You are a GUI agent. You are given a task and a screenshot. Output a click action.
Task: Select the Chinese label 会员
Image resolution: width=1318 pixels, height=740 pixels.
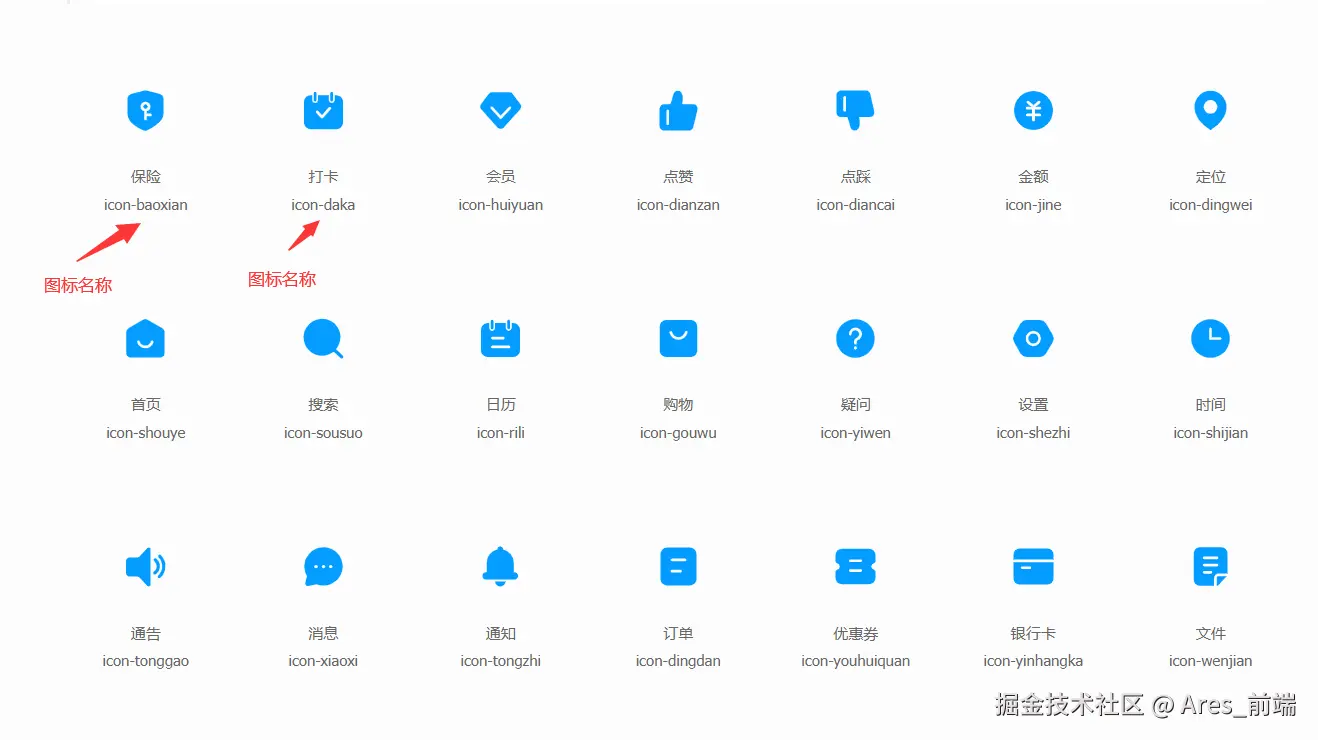click(x=500, y=177)
